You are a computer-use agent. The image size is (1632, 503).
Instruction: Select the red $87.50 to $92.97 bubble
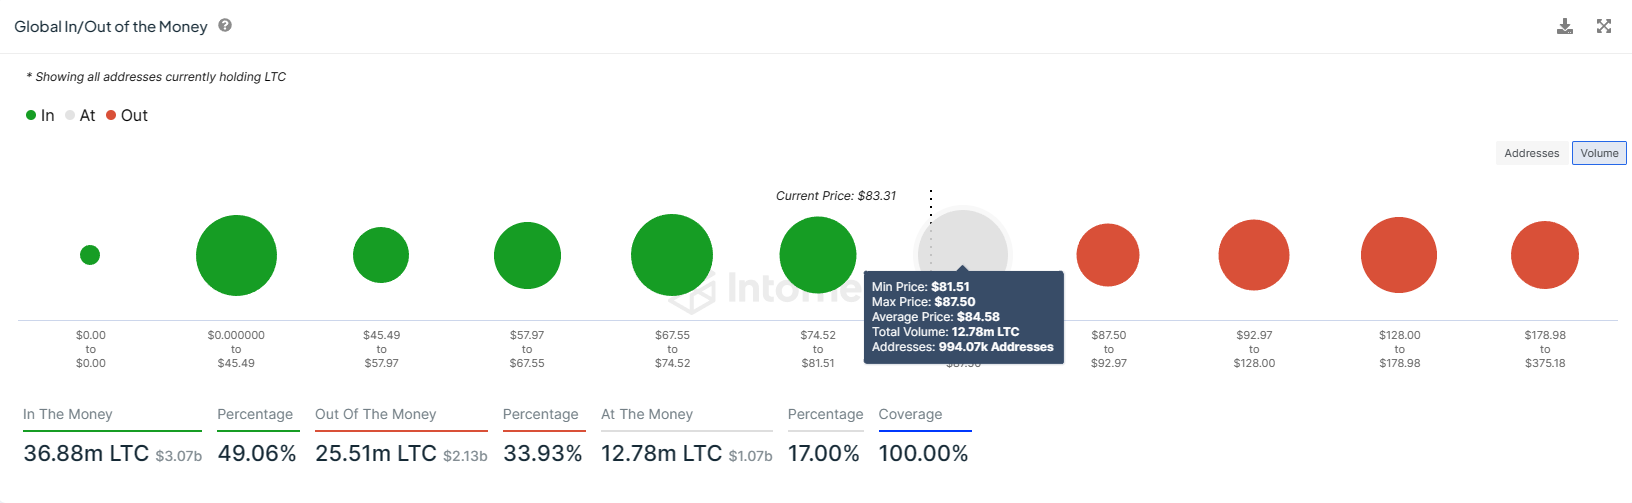pyautogui.click(x=1108, y=255)
